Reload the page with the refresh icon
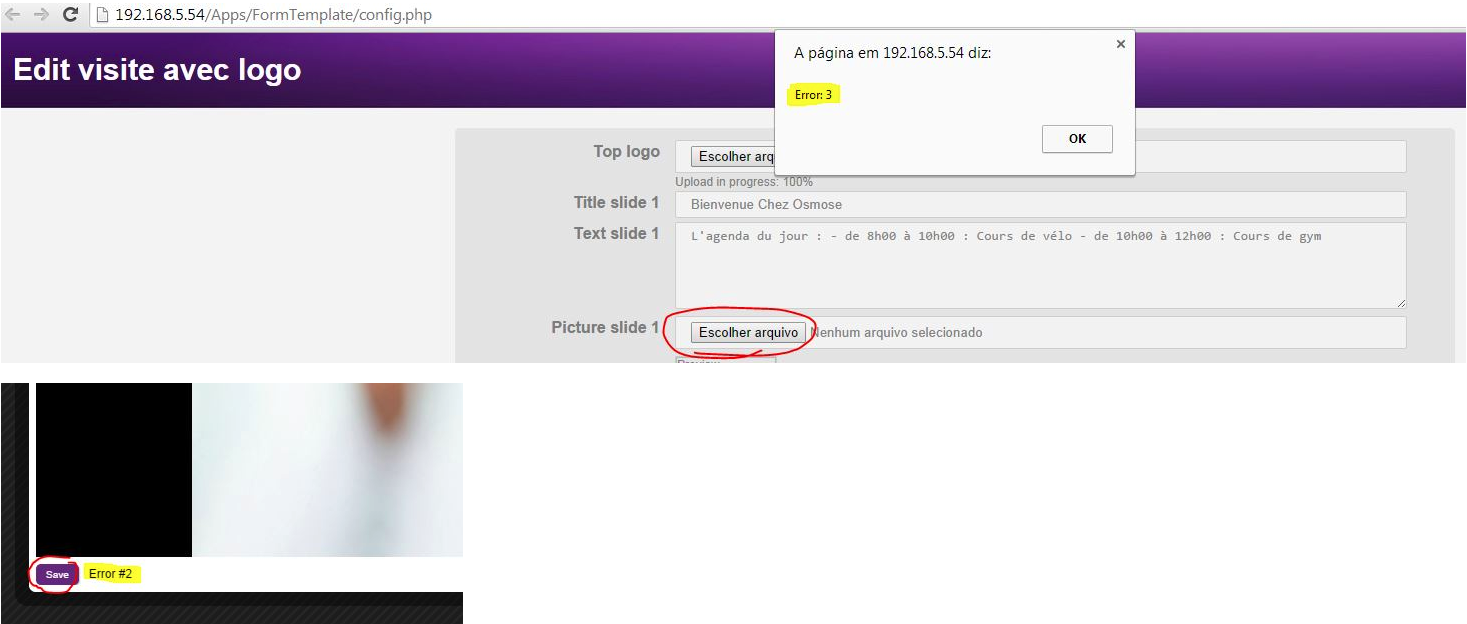This screenshot has height=624, width=1467. point(70,15)
